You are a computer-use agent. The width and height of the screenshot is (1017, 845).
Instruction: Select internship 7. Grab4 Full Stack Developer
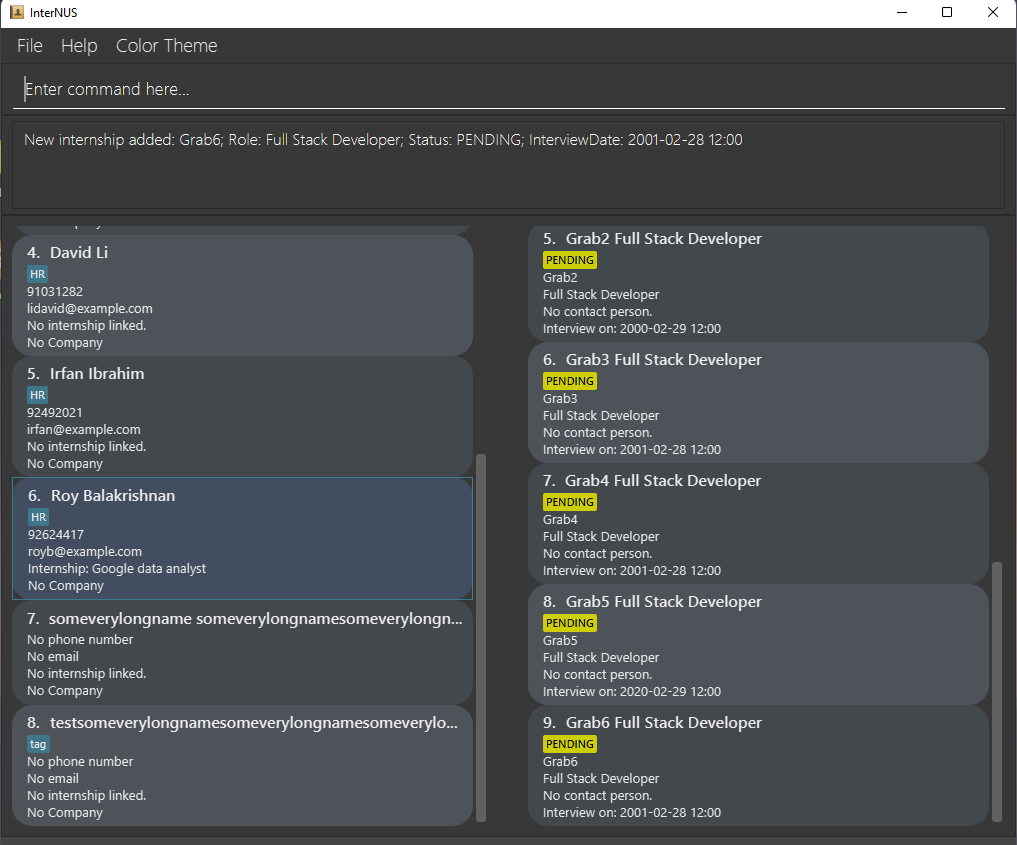[x=758, y=523]
